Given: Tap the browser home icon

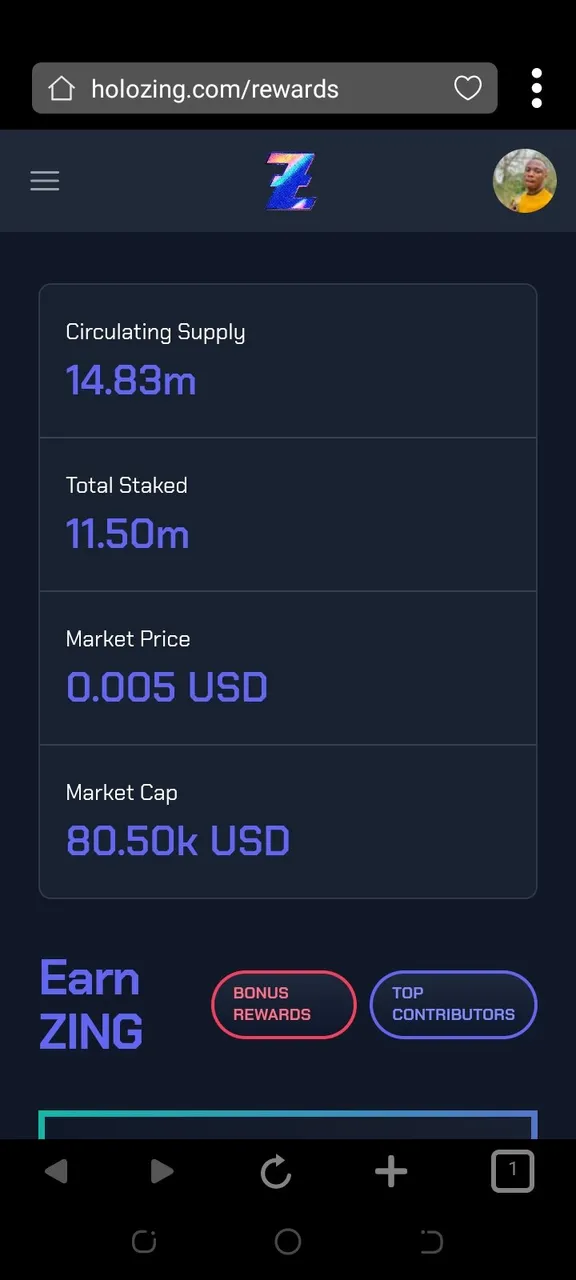Looking at the screenshot, I should (x=61, y=88).
